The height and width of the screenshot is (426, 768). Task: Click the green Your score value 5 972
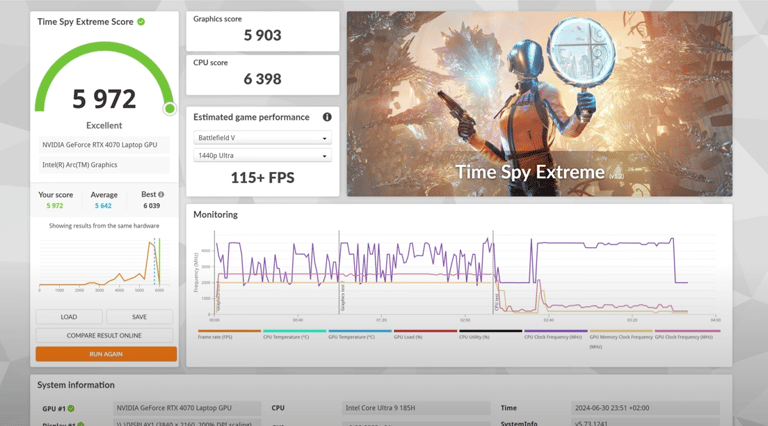point(55,206)
